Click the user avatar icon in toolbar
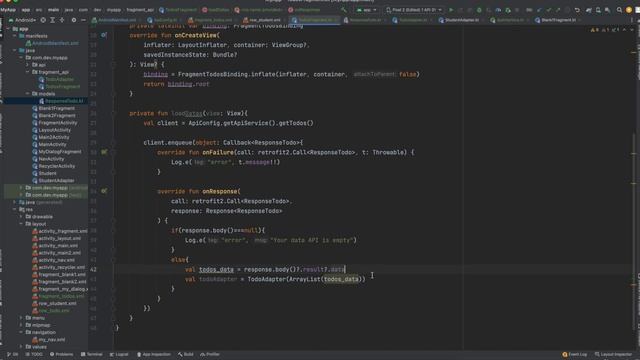The height and width of the screenshot is (360, 640). [629, 10]
